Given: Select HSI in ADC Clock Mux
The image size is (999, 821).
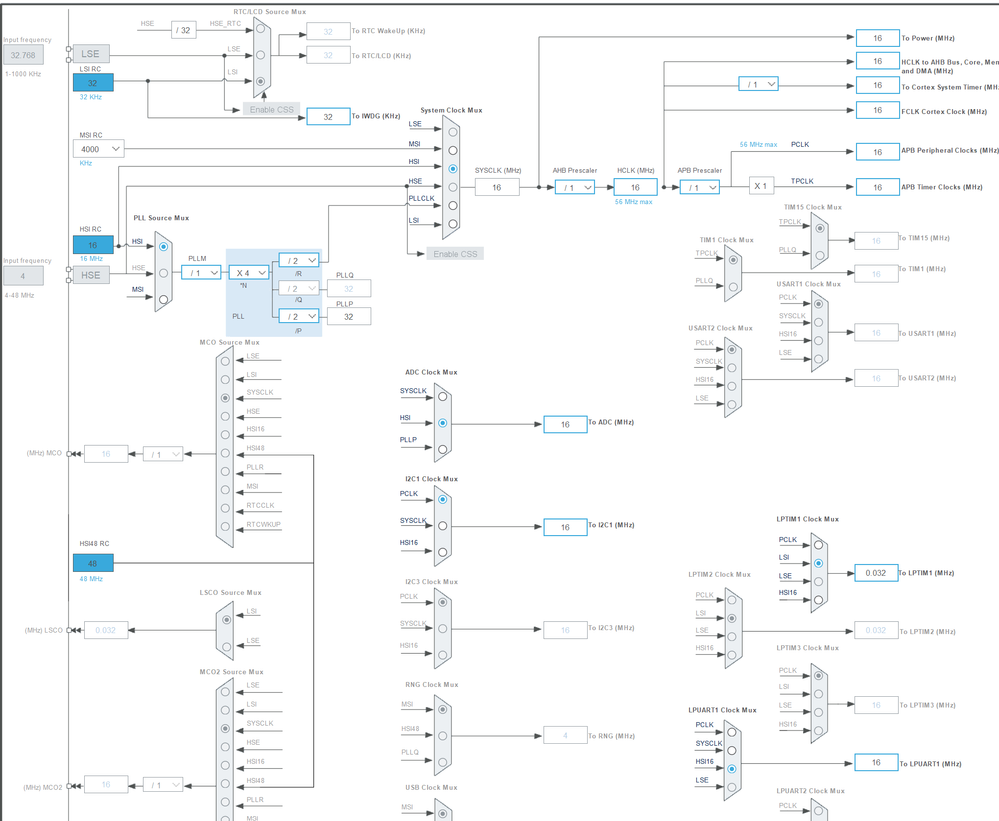Looking at the screenshot, I should (442, 423).
